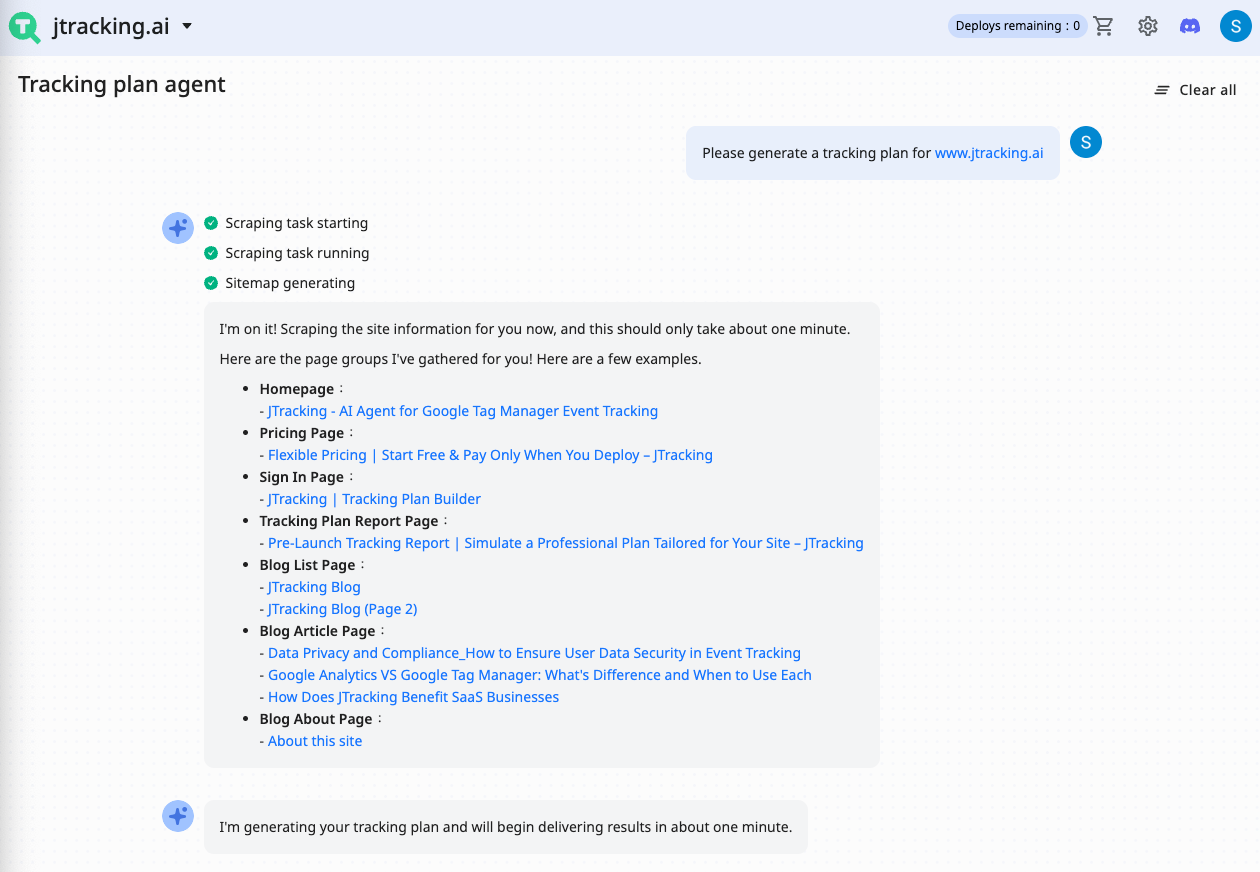The width and height of the screenshot is (1260, 872).
Task: Open the shopping cart icon
Action: pyautogui.click(x=1104, y=26)
